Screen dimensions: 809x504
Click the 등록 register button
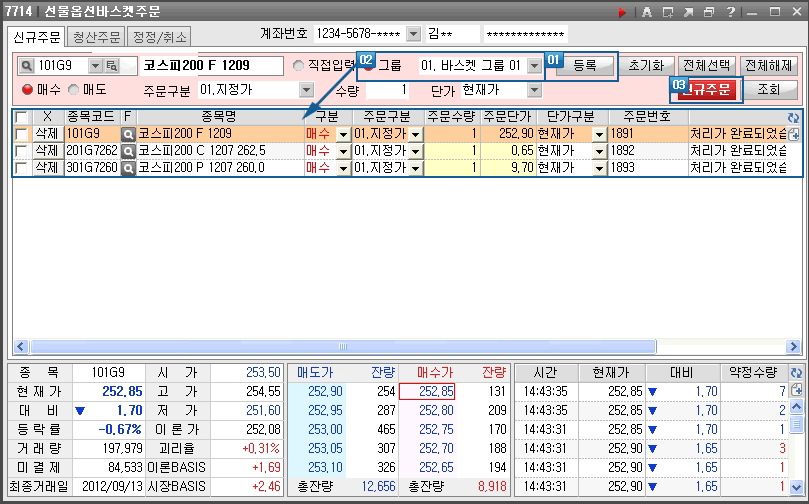585,66
